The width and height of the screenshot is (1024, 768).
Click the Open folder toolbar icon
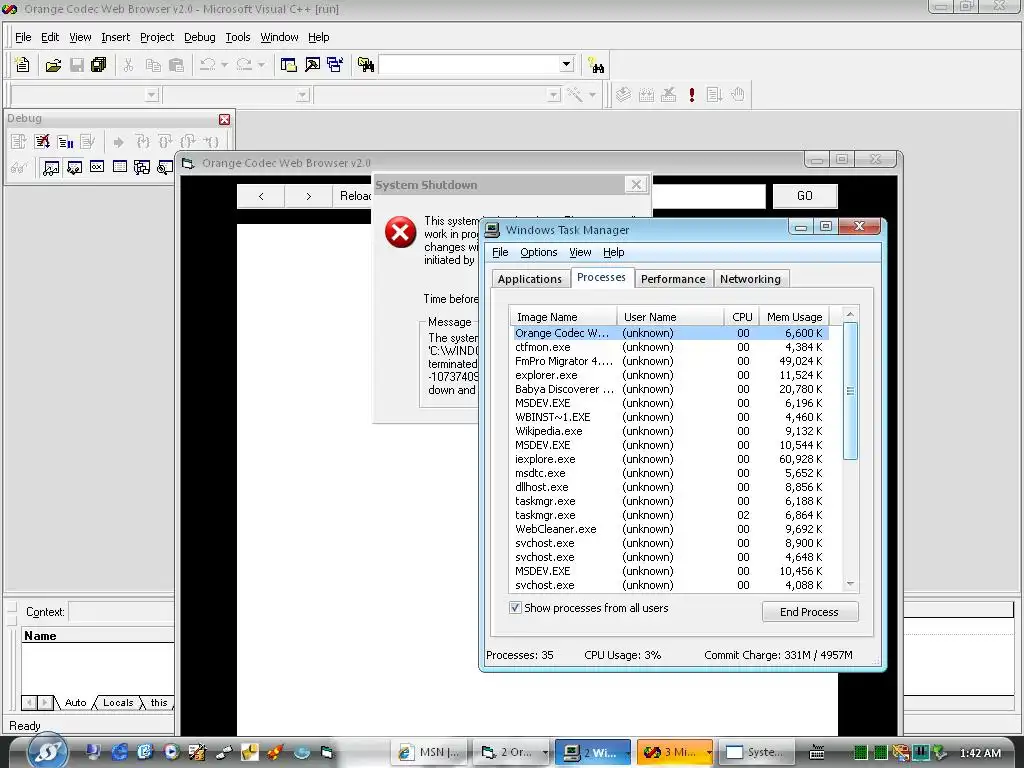click(x=54, y=65)
